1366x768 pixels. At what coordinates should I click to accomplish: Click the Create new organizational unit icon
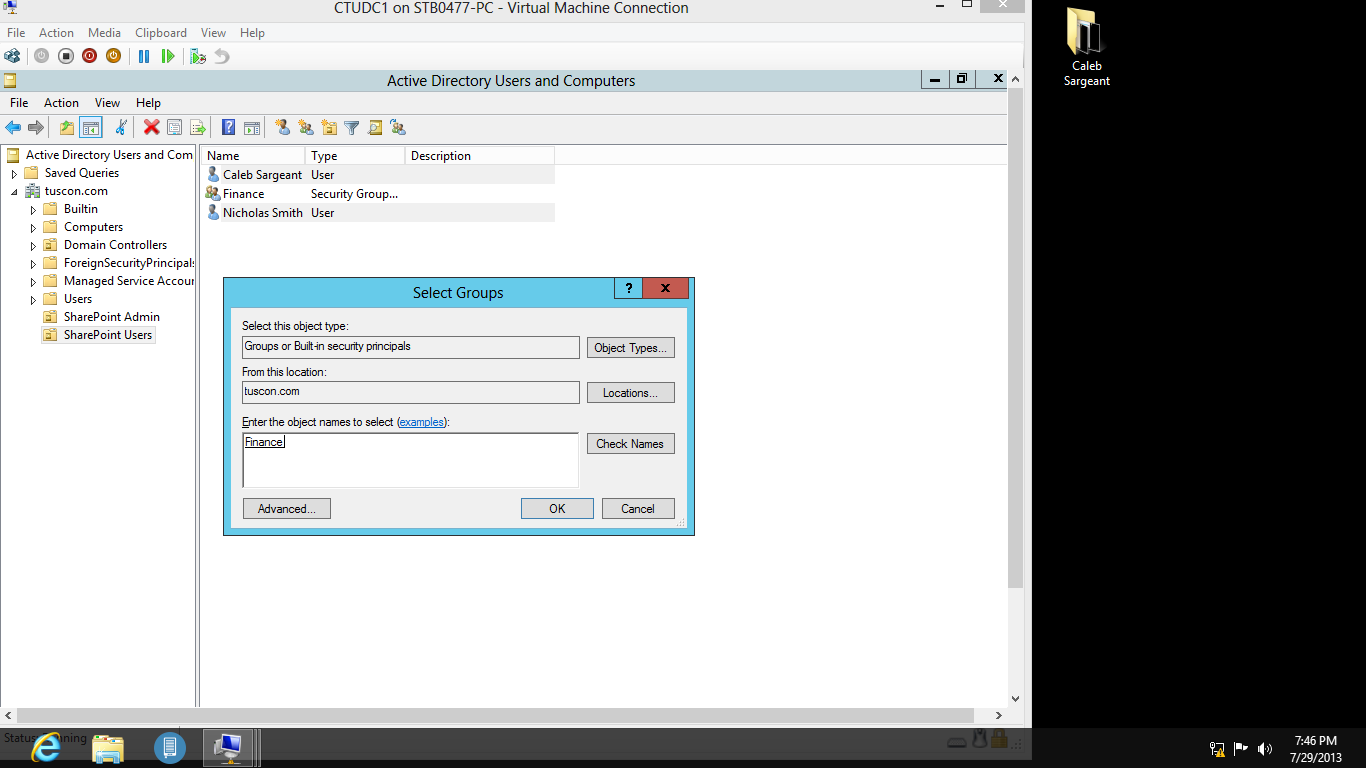click(329, 127)
